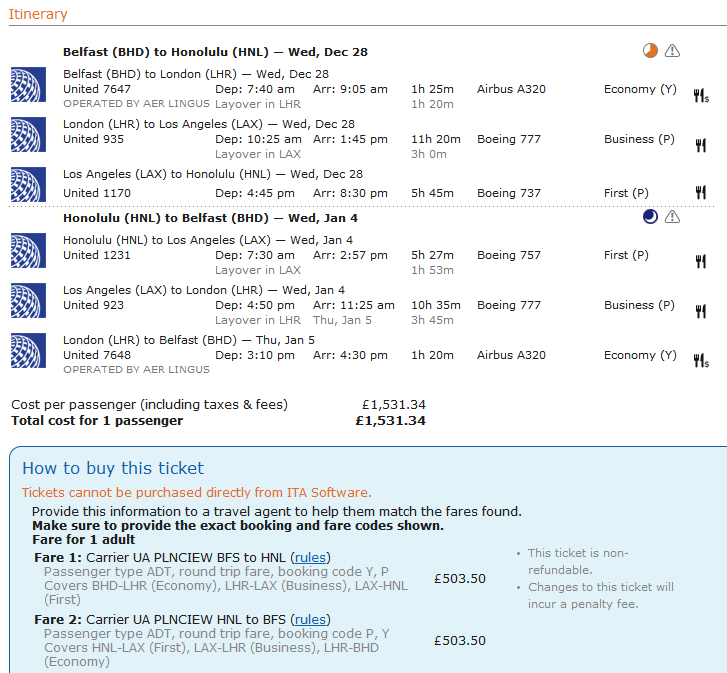Click the "How to buy this ticket" heading
Image resolution: width=727 pixels, height=673 pixels.
point(113,468)
